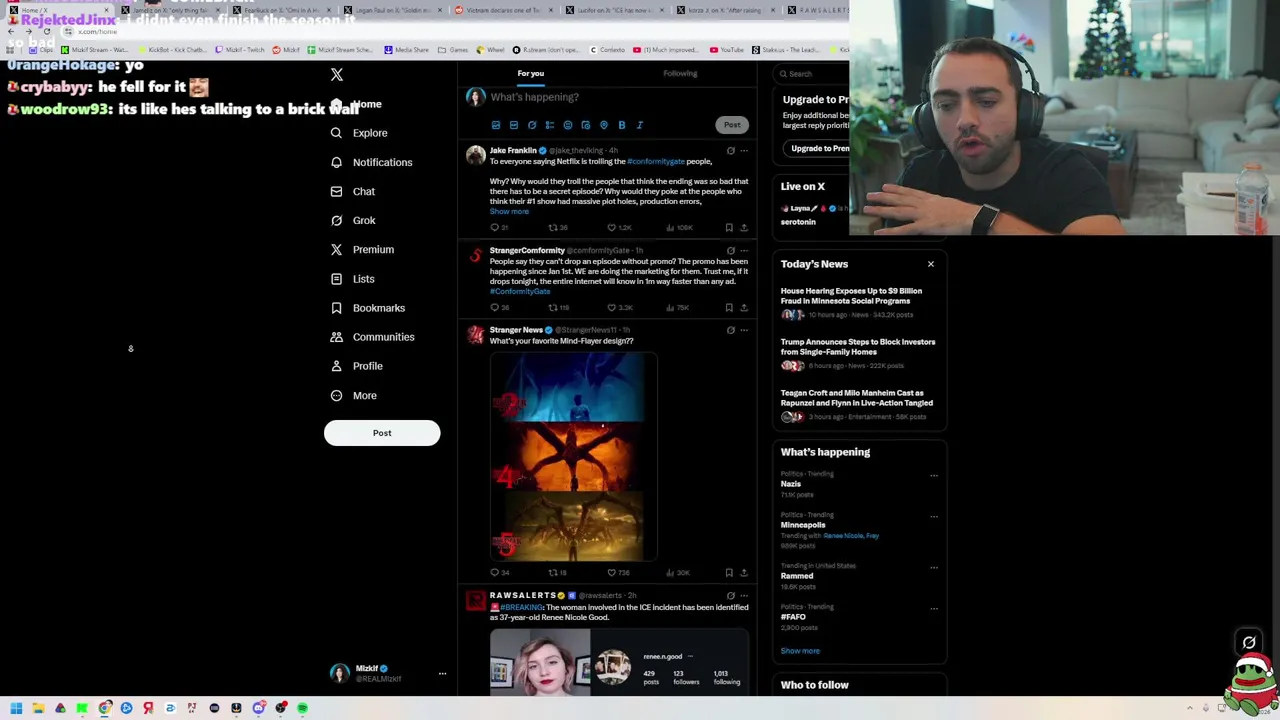Toggle bold text in composer
Screen dimensions: 1280x720
(622, 125)
